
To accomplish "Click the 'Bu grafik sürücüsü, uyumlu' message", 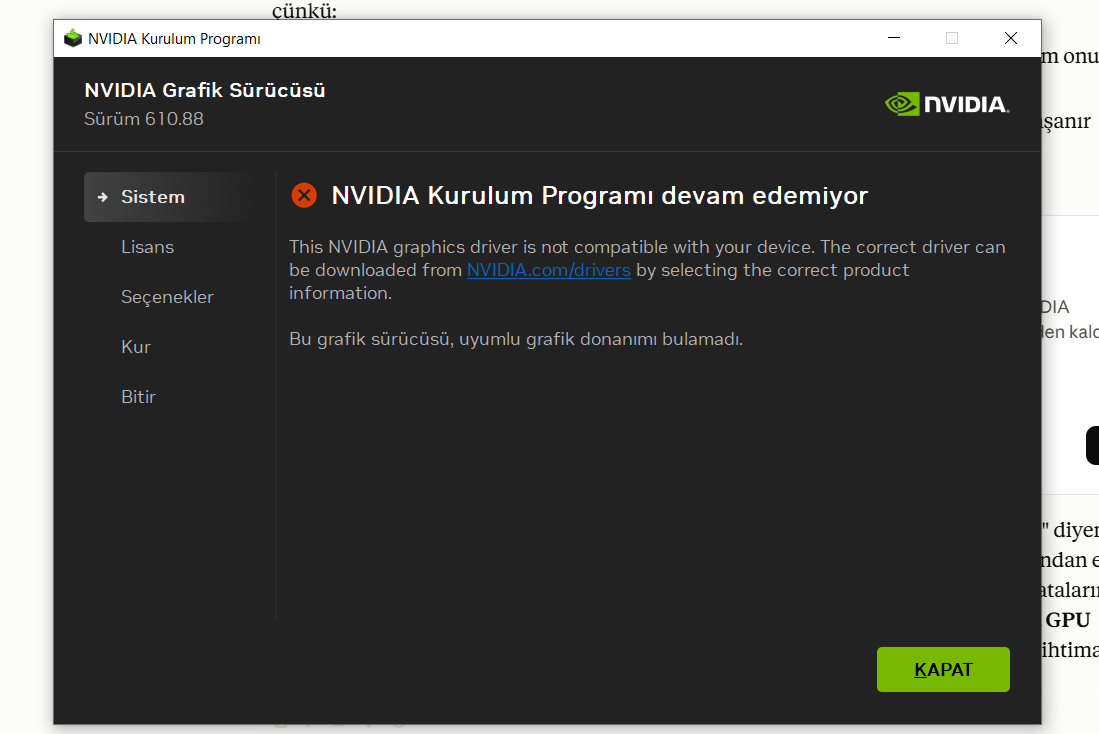I will tap(516, 339).
